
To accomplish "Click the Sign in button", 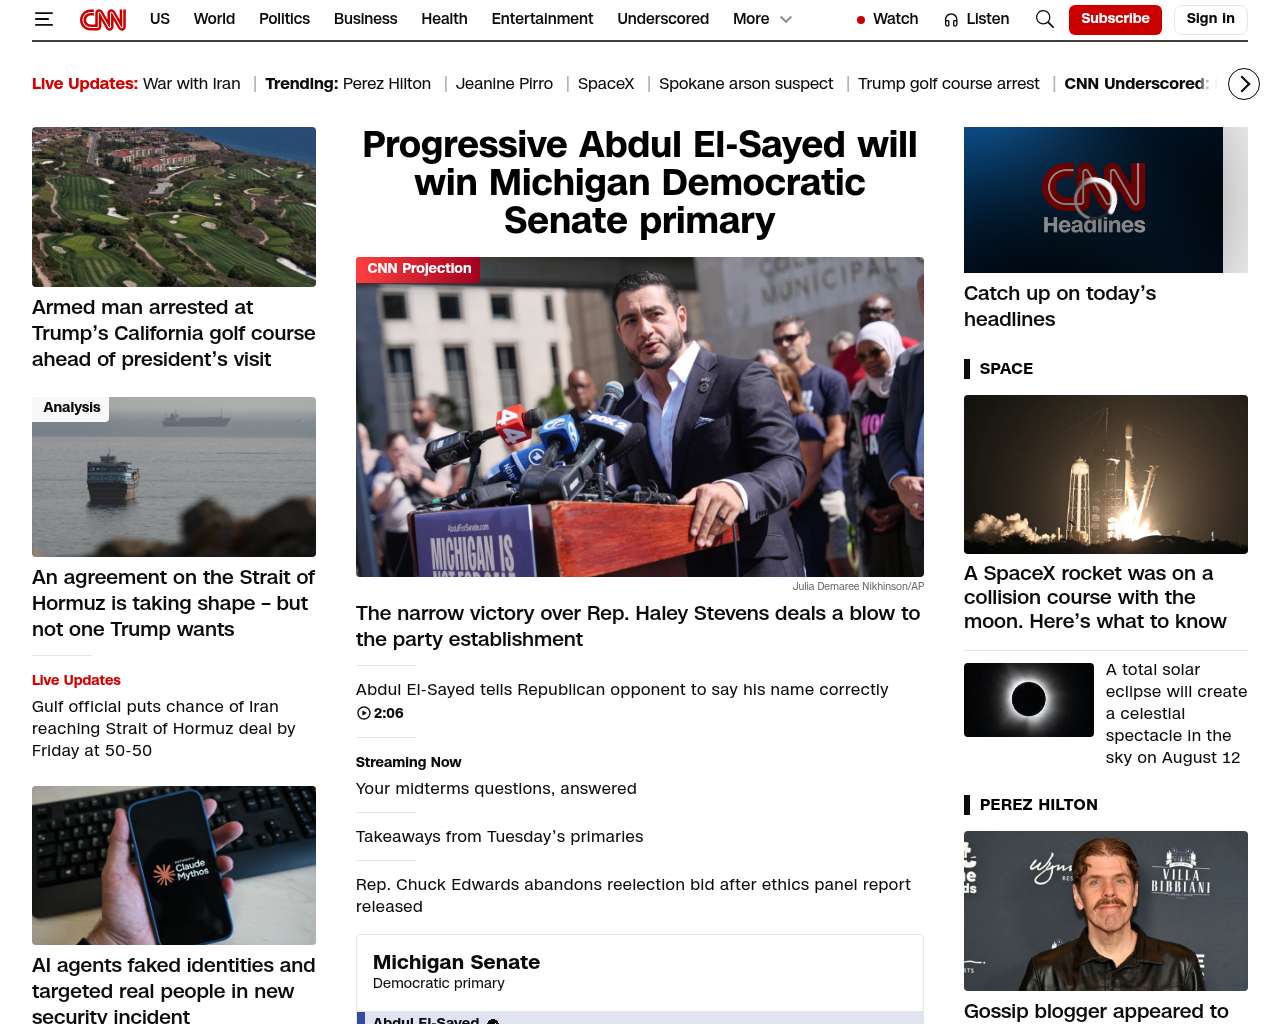I will [1210, 19].
